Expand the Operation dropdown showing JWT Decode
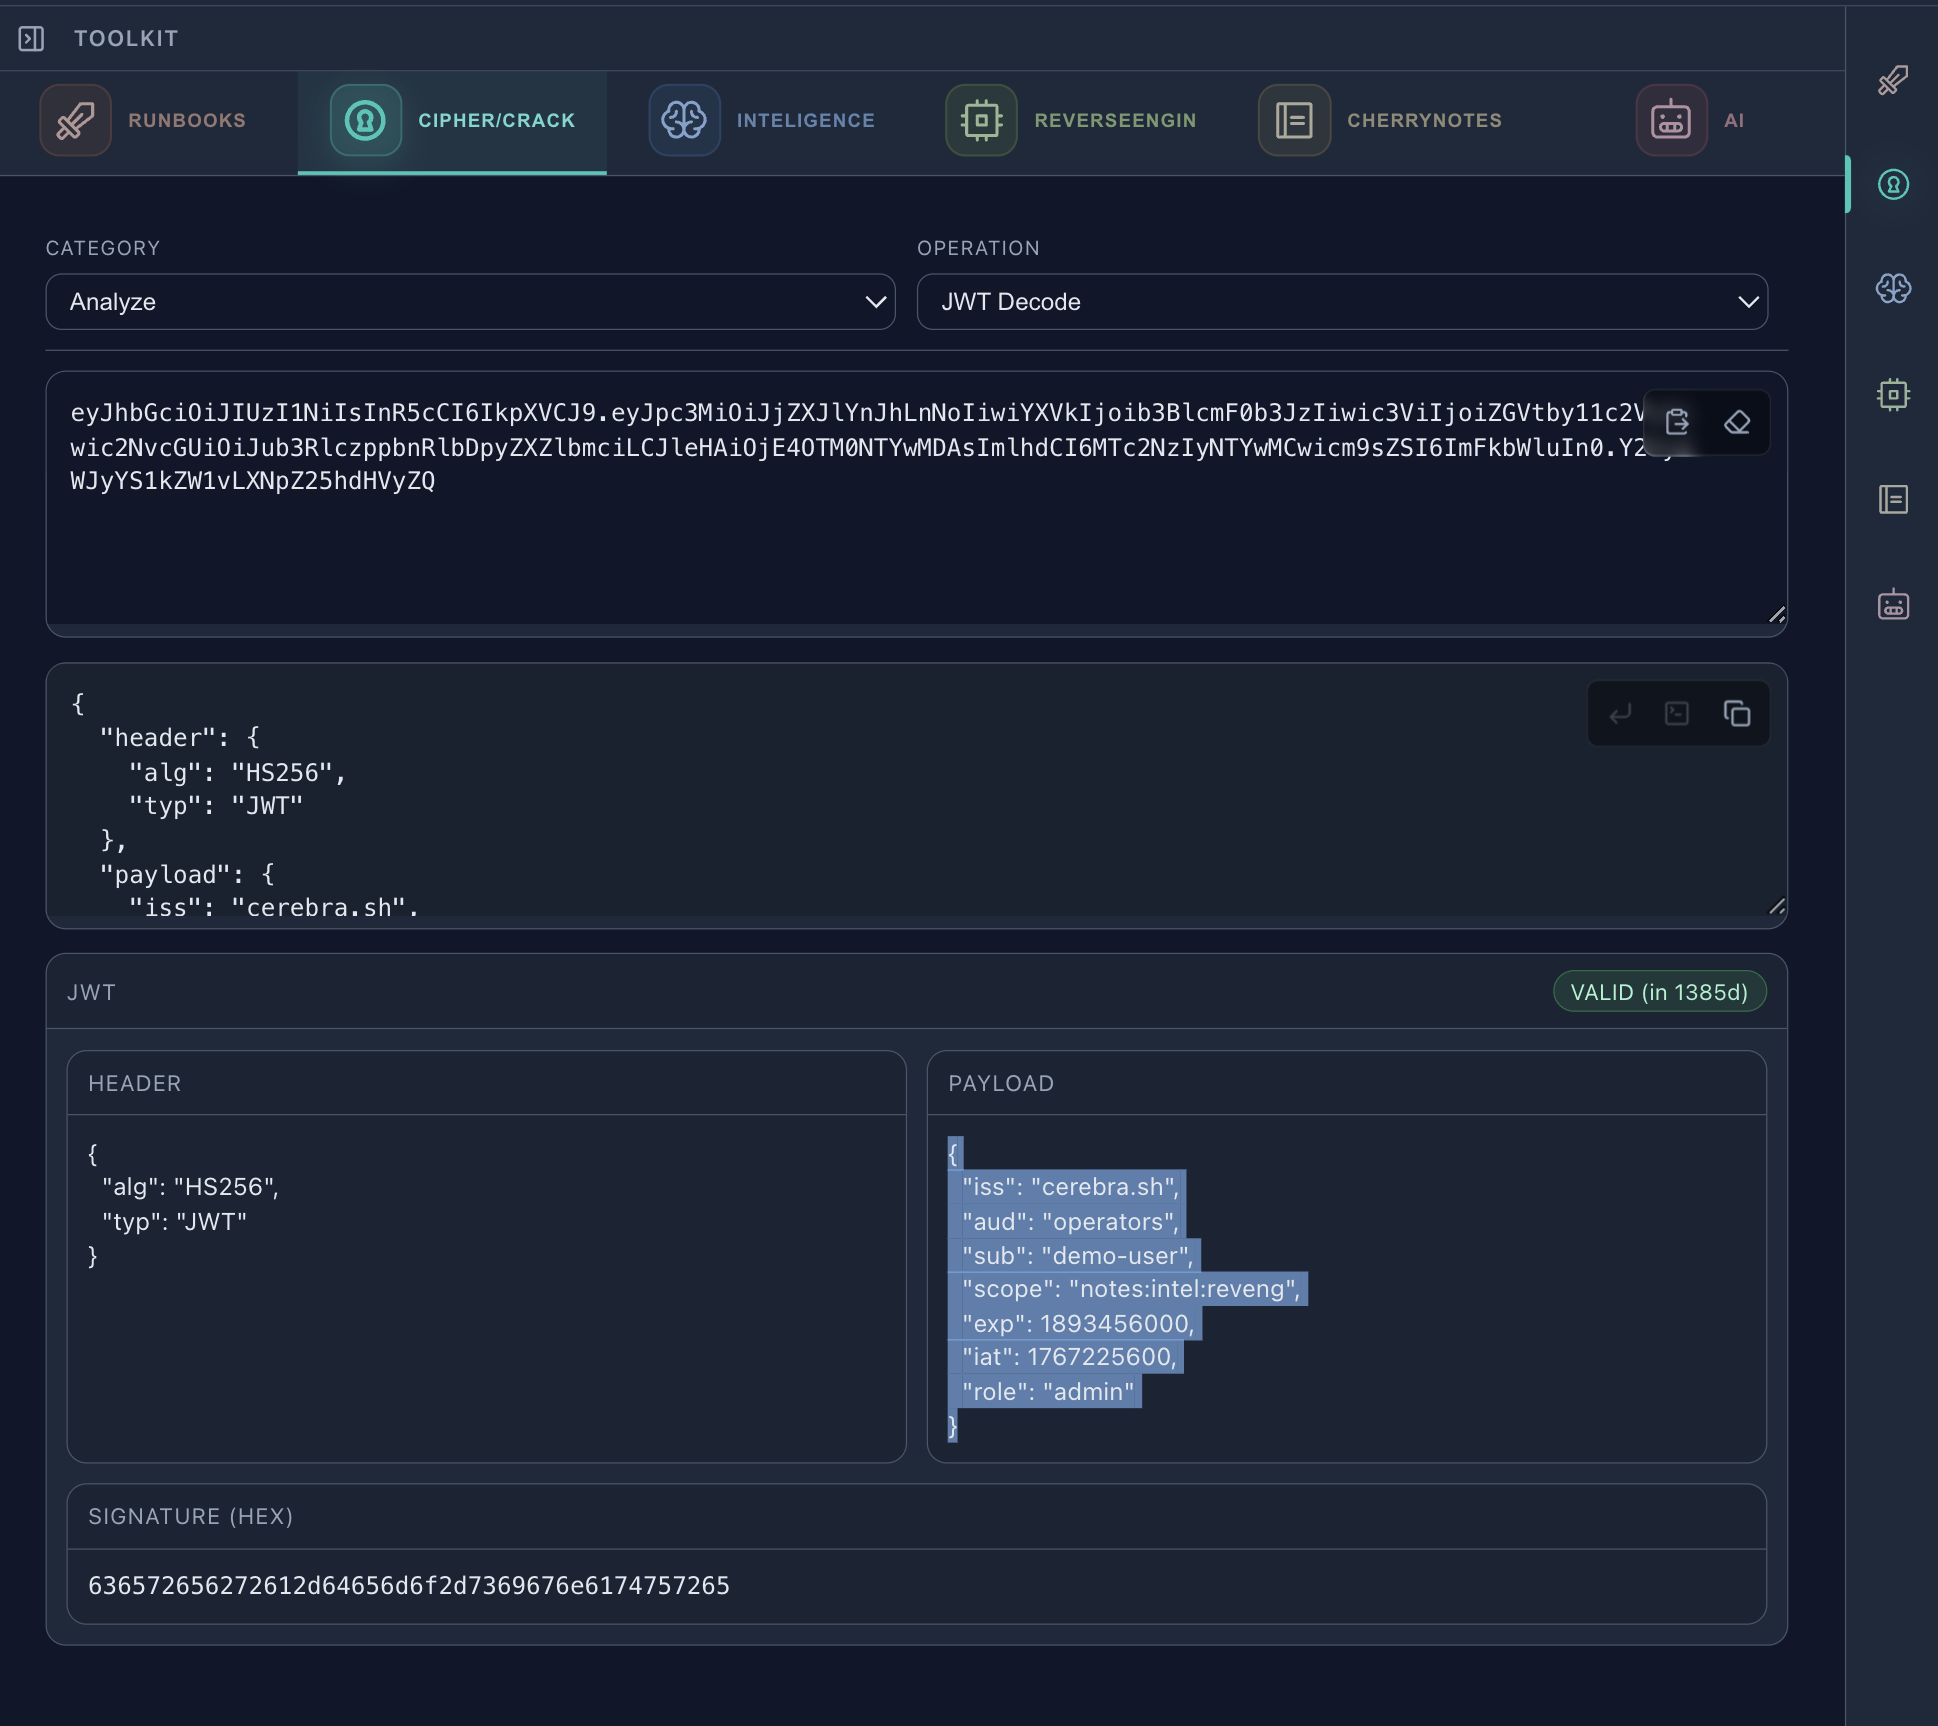Screen dimensions: 1938x1726 coord(1341,302)
